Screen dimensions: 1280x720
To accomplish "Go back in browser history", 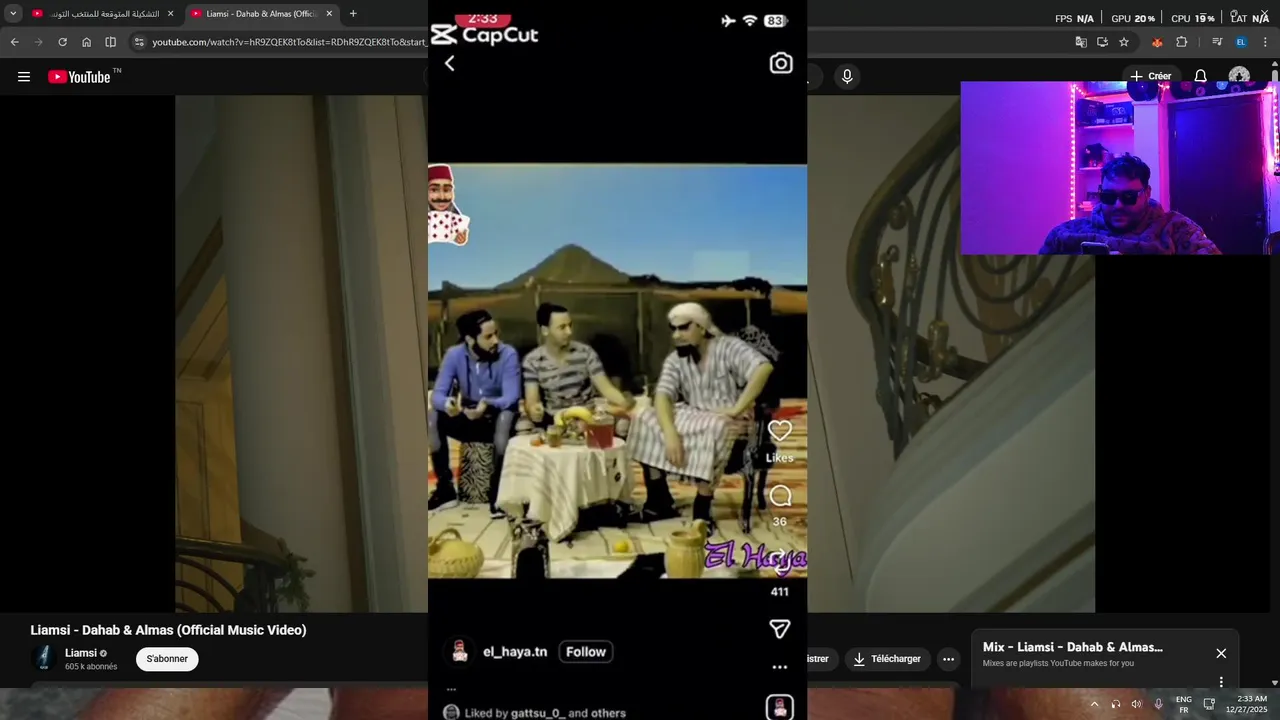I will coord(14,42).
